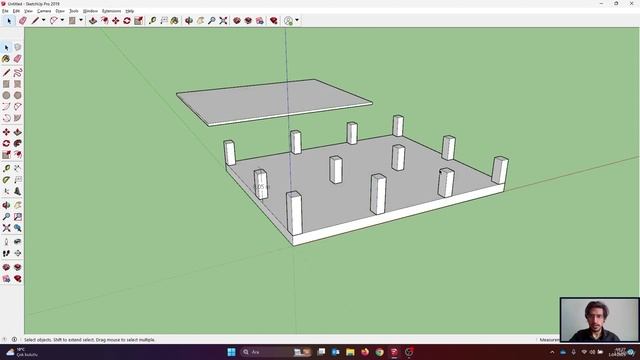Select Push/Pull tool in top toolbar
Image resolution: width=640 pixels, height=360 pixels.
click(x=93, y=20)
